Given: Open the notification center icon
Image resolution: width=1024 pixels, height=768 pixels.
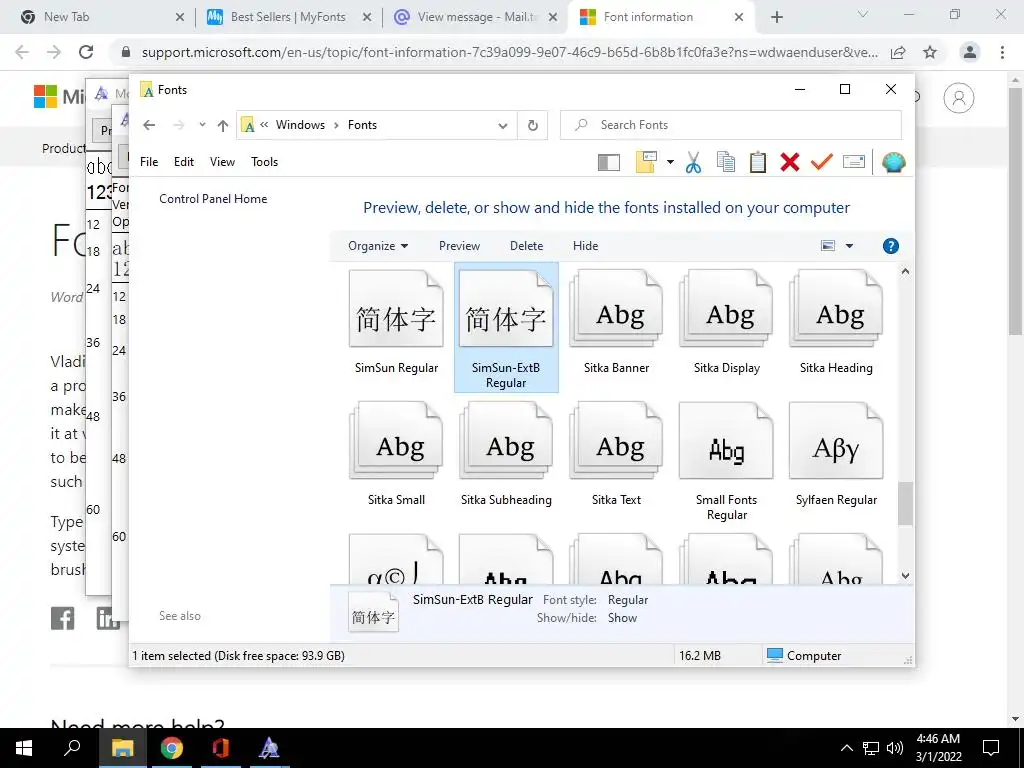Looking at the screenshot, I should 991,748.
